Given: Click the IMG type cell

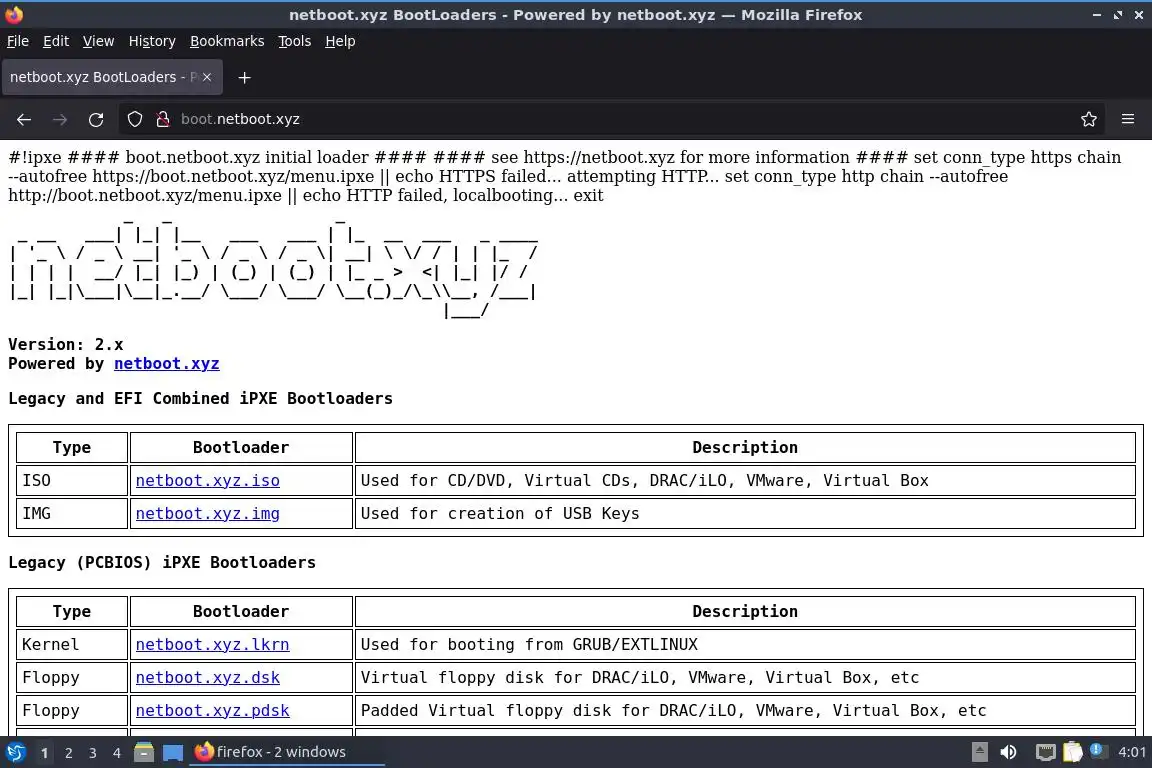Looking at the screenshot, I should [x=72, y=514].
